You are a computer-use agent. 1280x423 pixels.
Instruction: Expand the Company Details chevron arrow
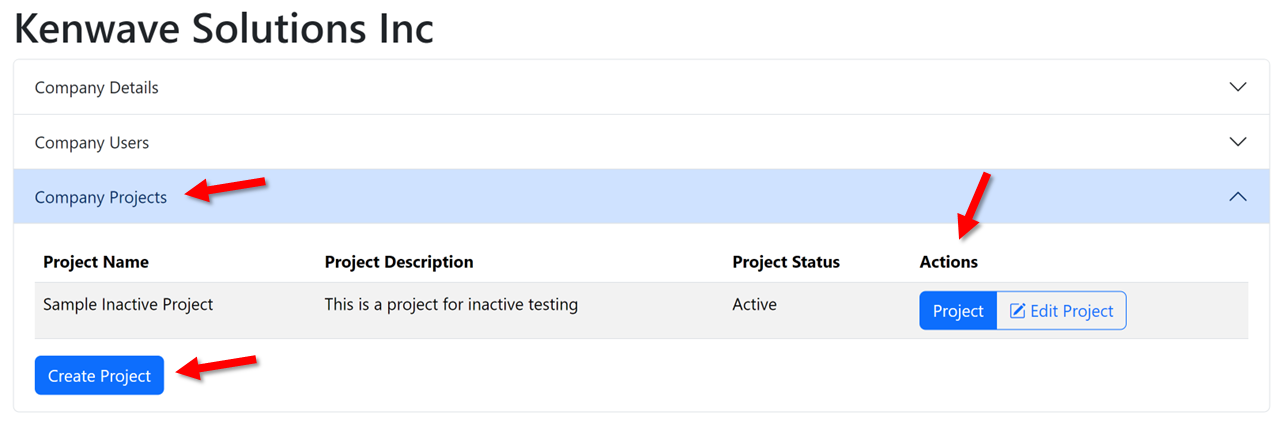[x=1237, y=87]
